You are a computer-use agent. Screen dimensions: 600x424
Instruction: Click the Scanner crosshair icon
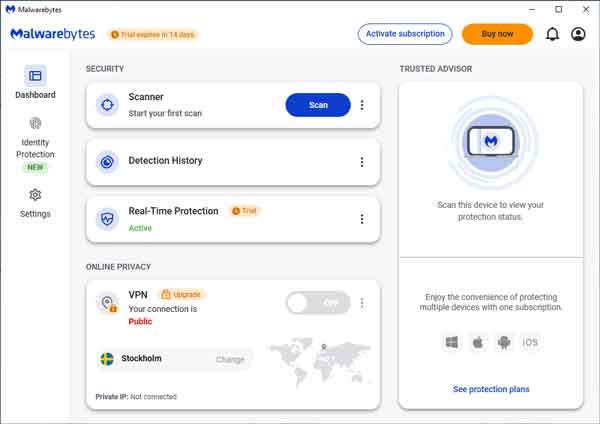tap(107, 104)
